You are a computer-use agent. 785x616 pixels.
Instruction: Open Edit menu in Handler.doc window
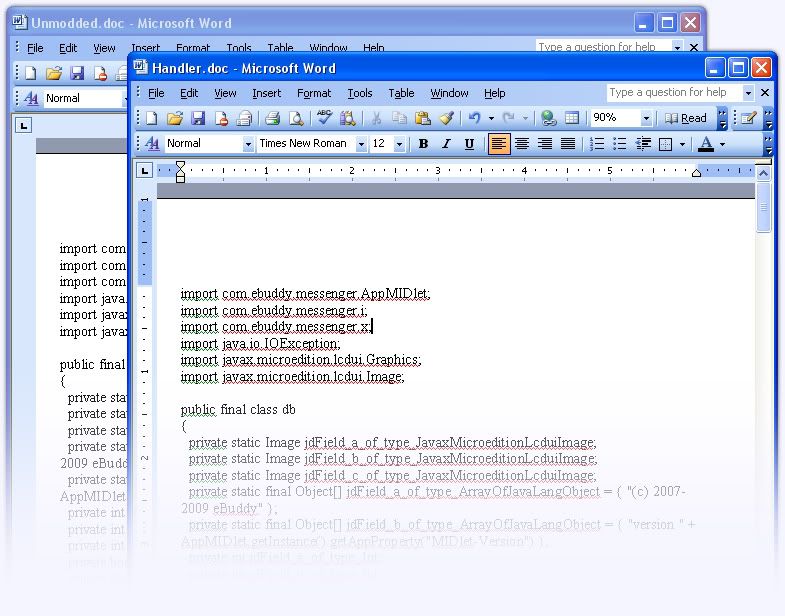189,93
